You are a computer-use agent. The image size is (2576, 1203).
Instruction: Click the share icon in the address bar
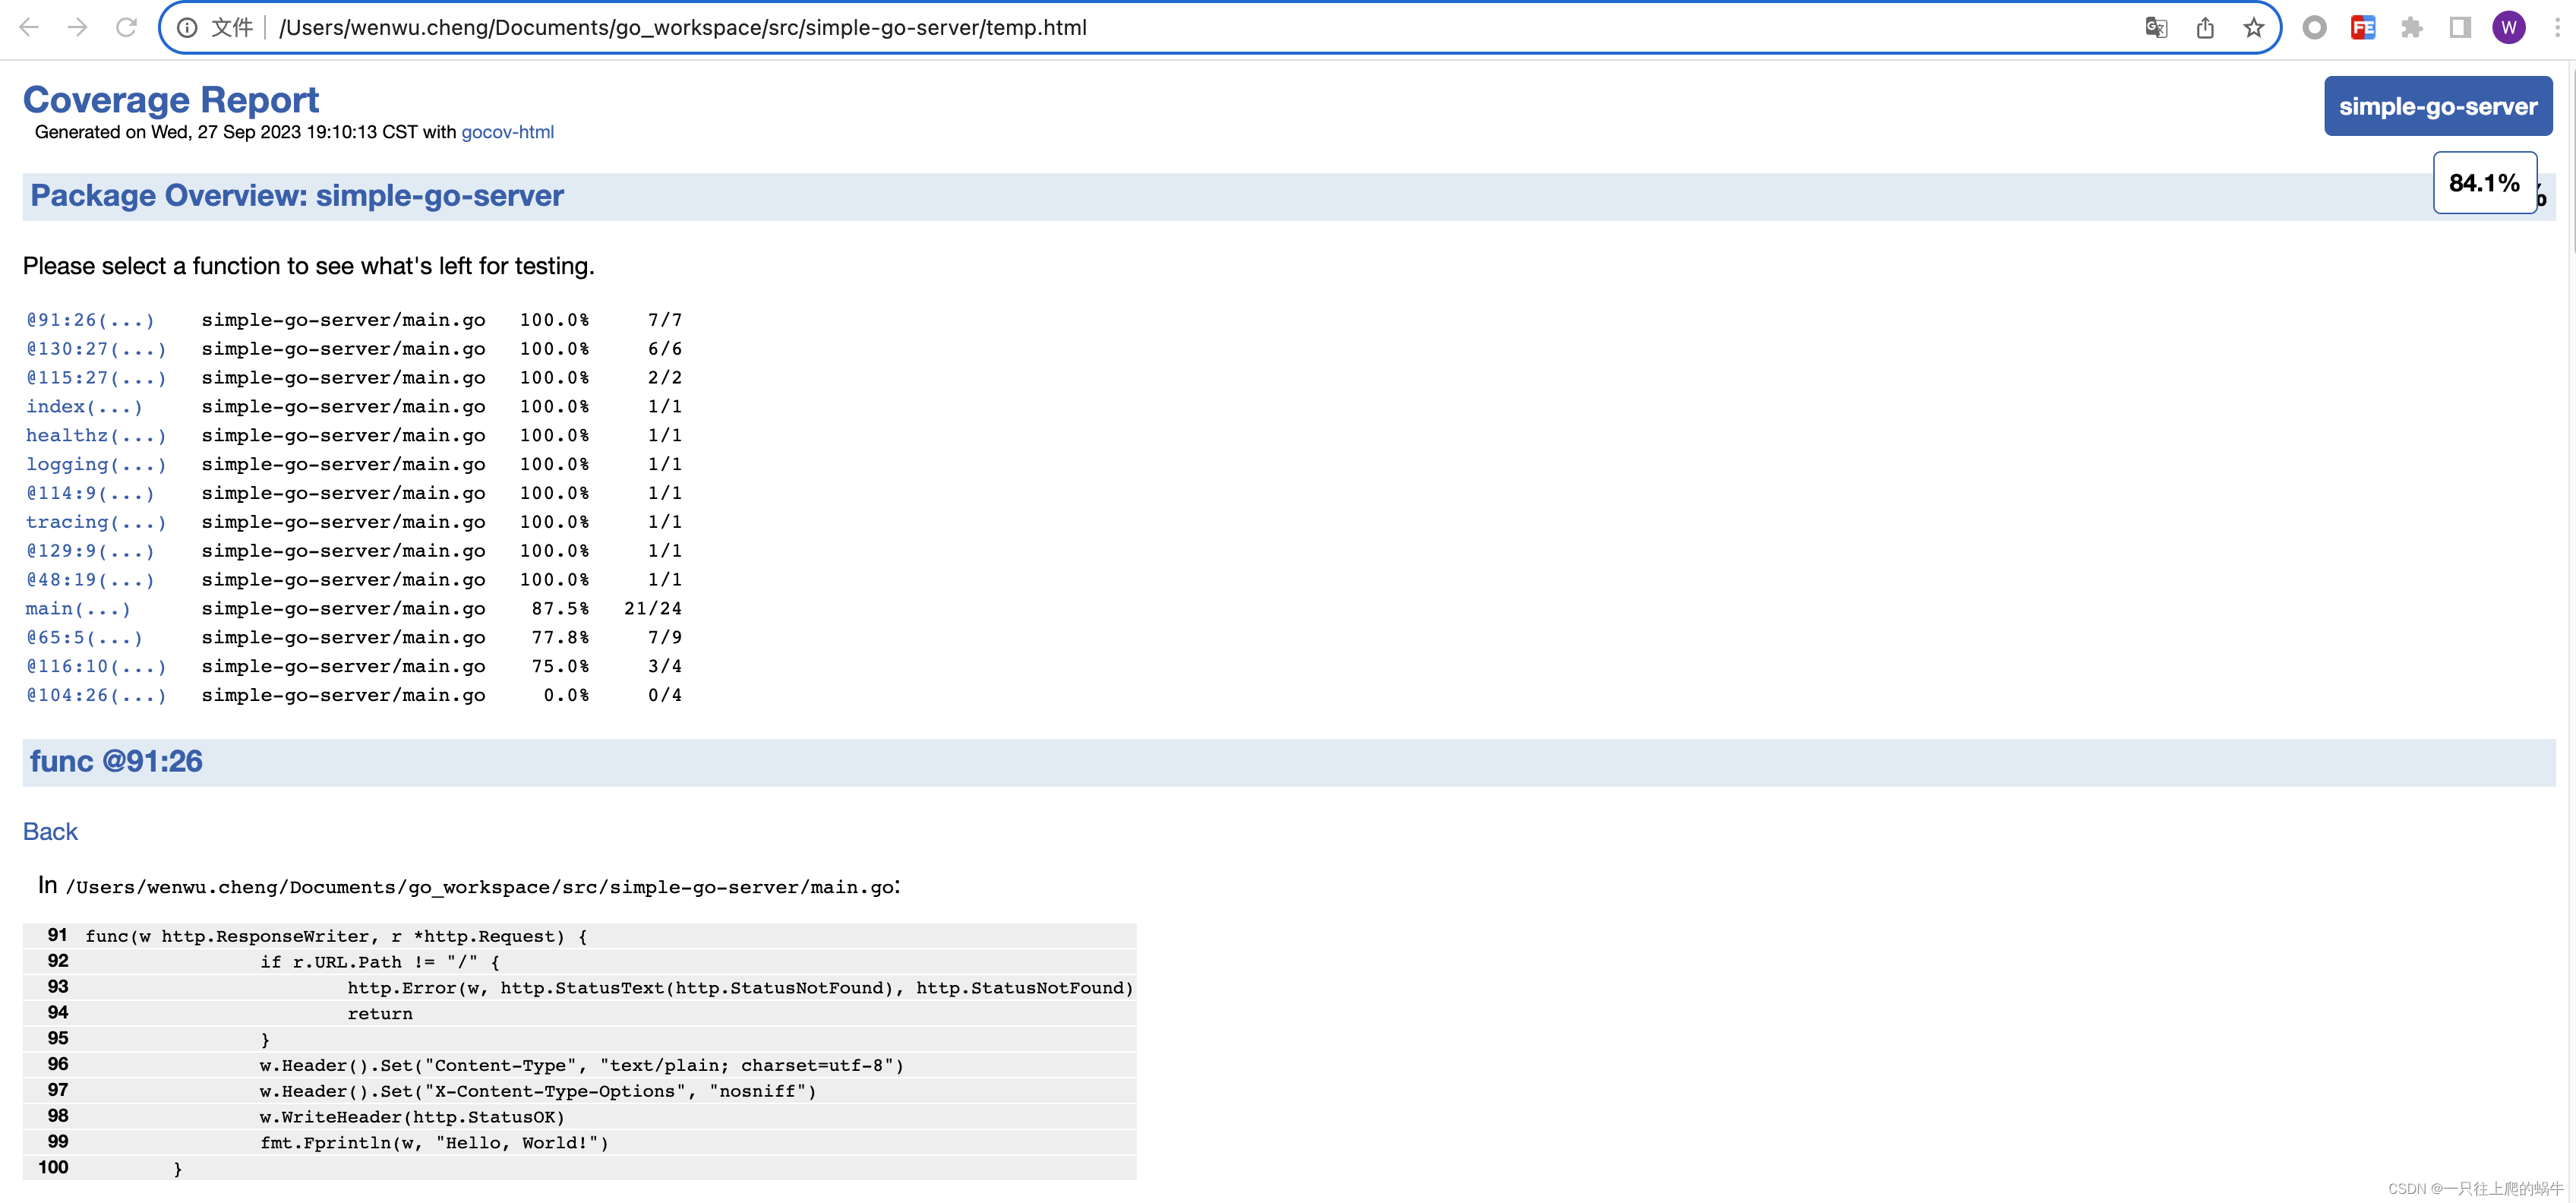(x=2206, y=27)
